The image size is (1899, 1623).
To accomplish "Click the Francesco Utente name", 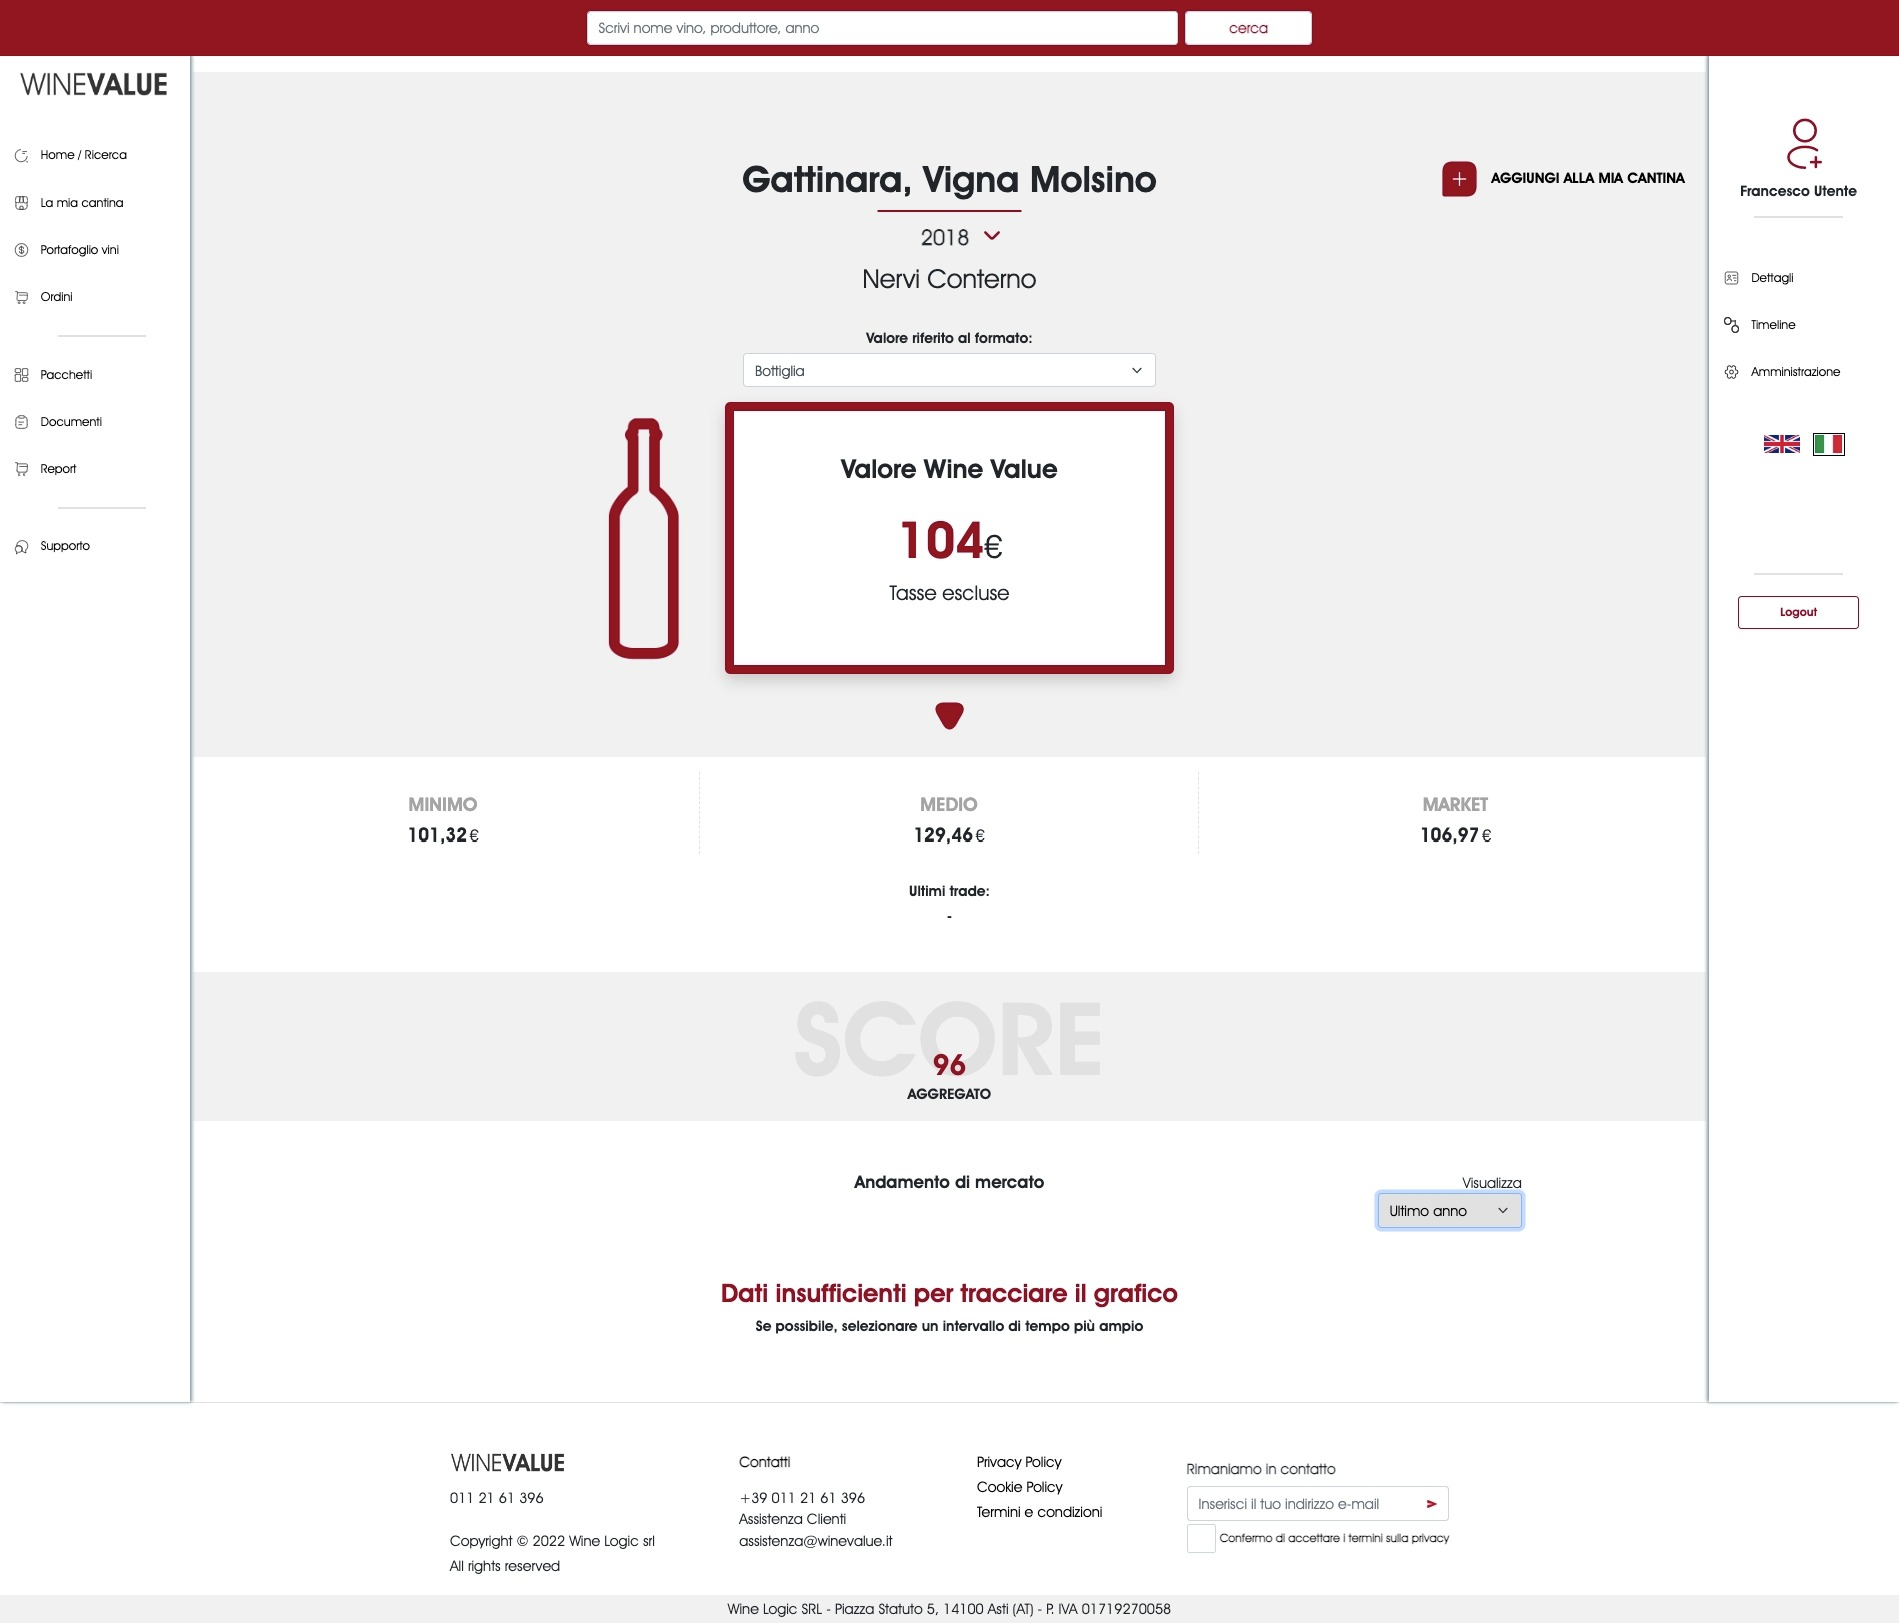I will pos(1797,191).
